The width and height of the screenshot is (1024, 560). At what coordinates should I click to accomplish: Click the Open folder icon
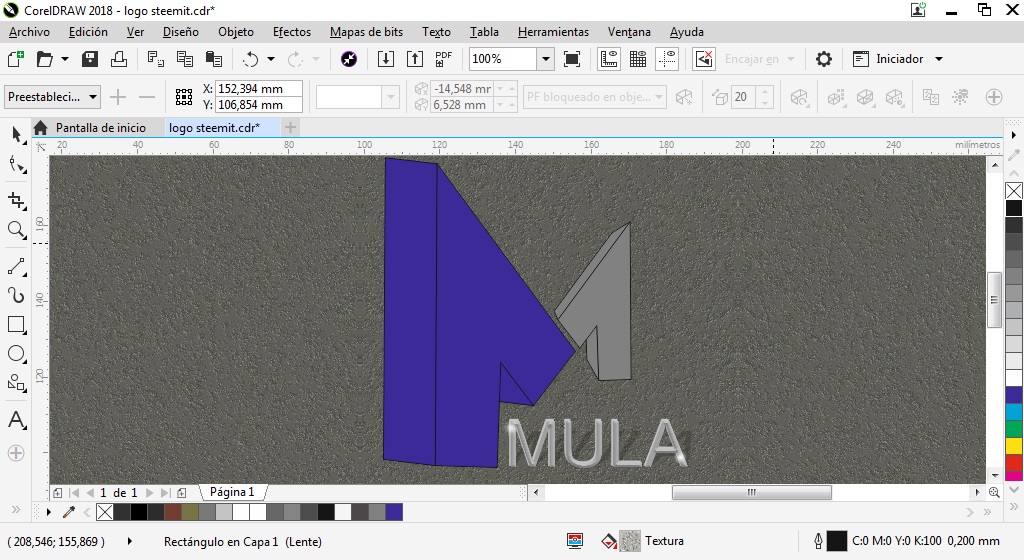[x=44, y=59]
